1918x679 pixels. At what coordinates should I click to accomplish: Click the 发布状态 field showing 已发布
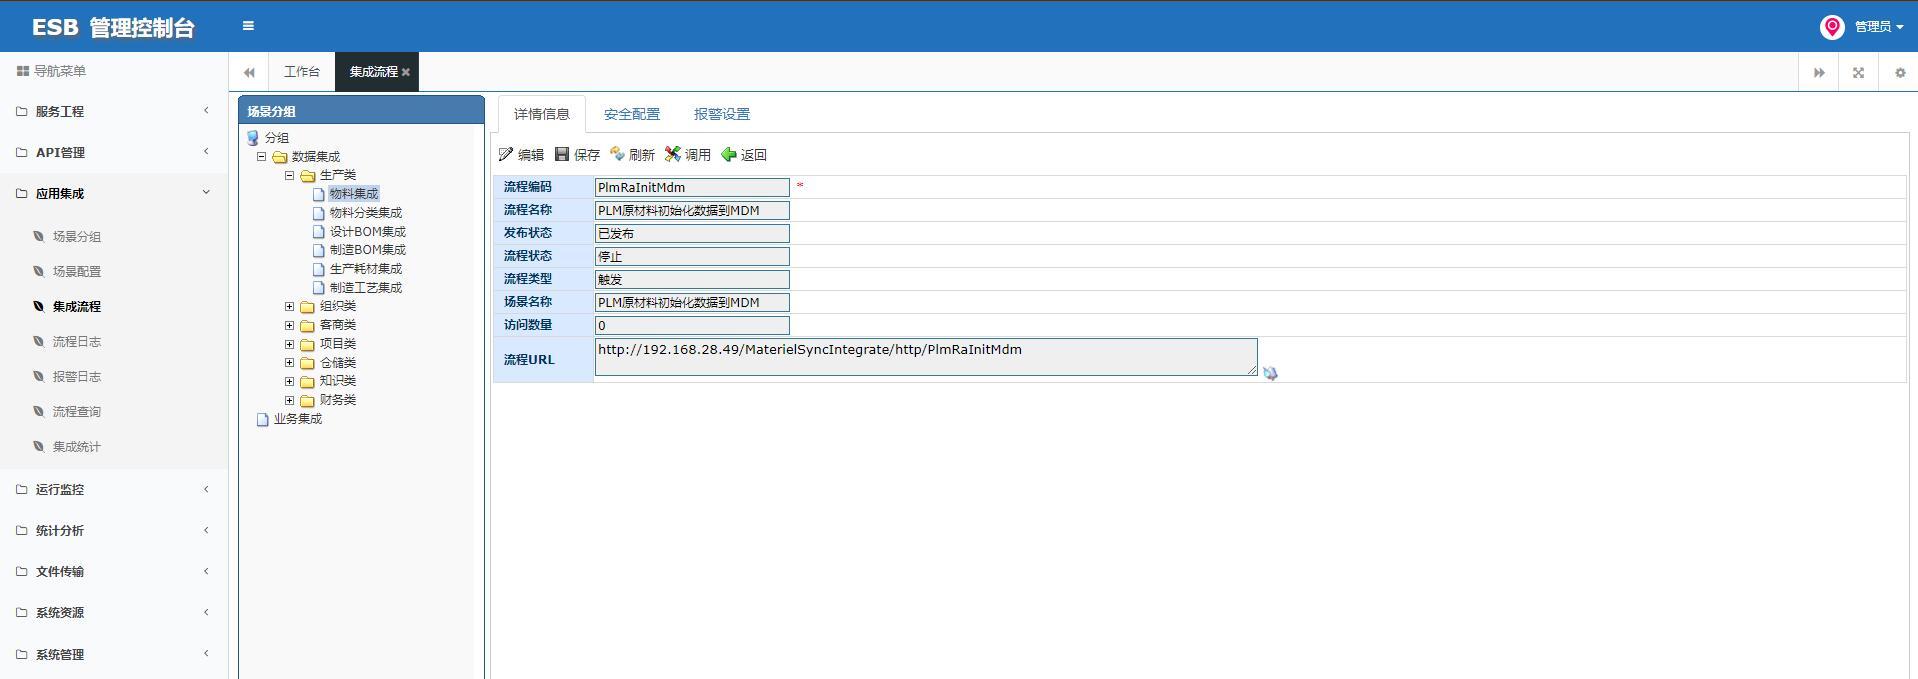pos(692,233)
